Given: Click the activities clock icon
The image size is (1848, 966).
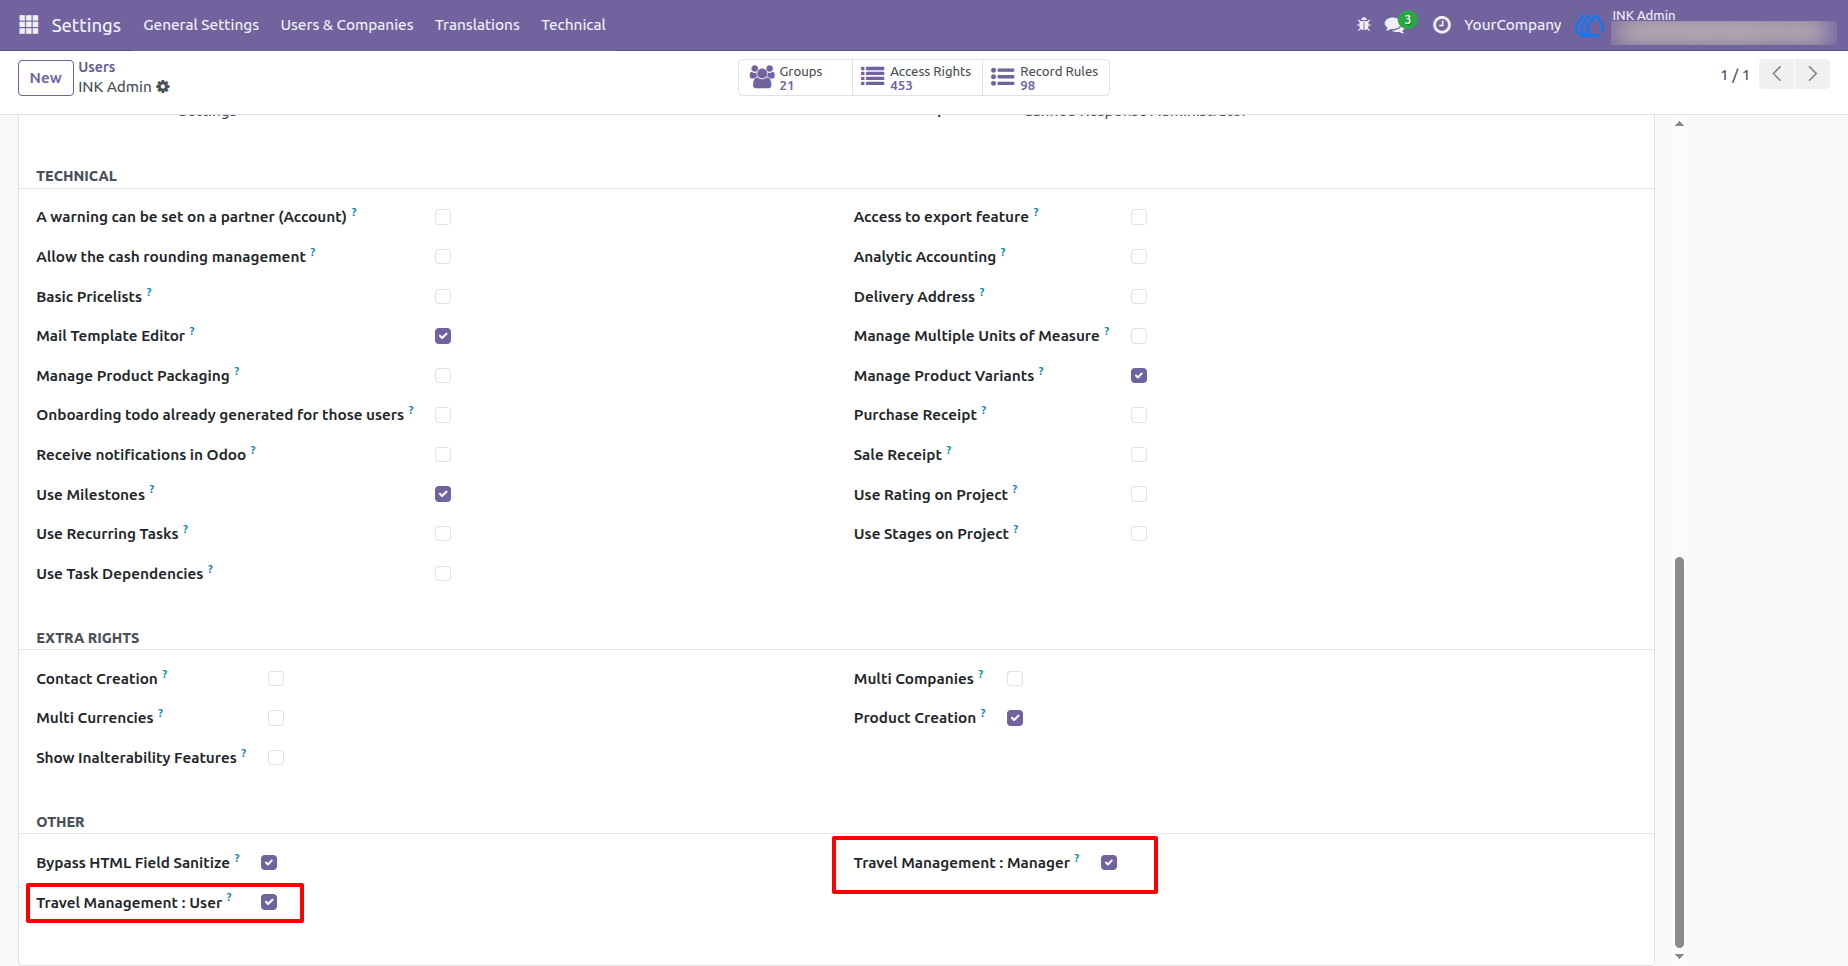Looking at the screenshot, I should (1442, 25).
